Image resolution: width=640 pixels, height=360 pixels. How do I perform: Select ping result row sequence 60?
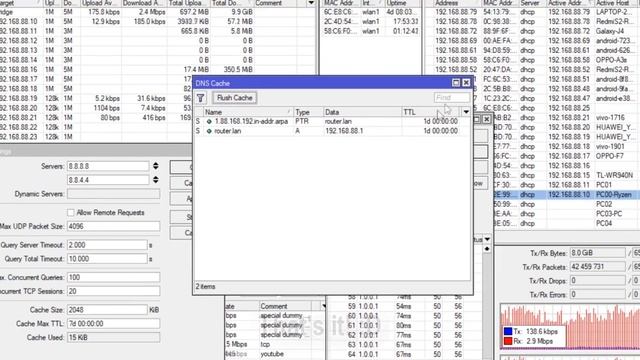coord(405,316)
